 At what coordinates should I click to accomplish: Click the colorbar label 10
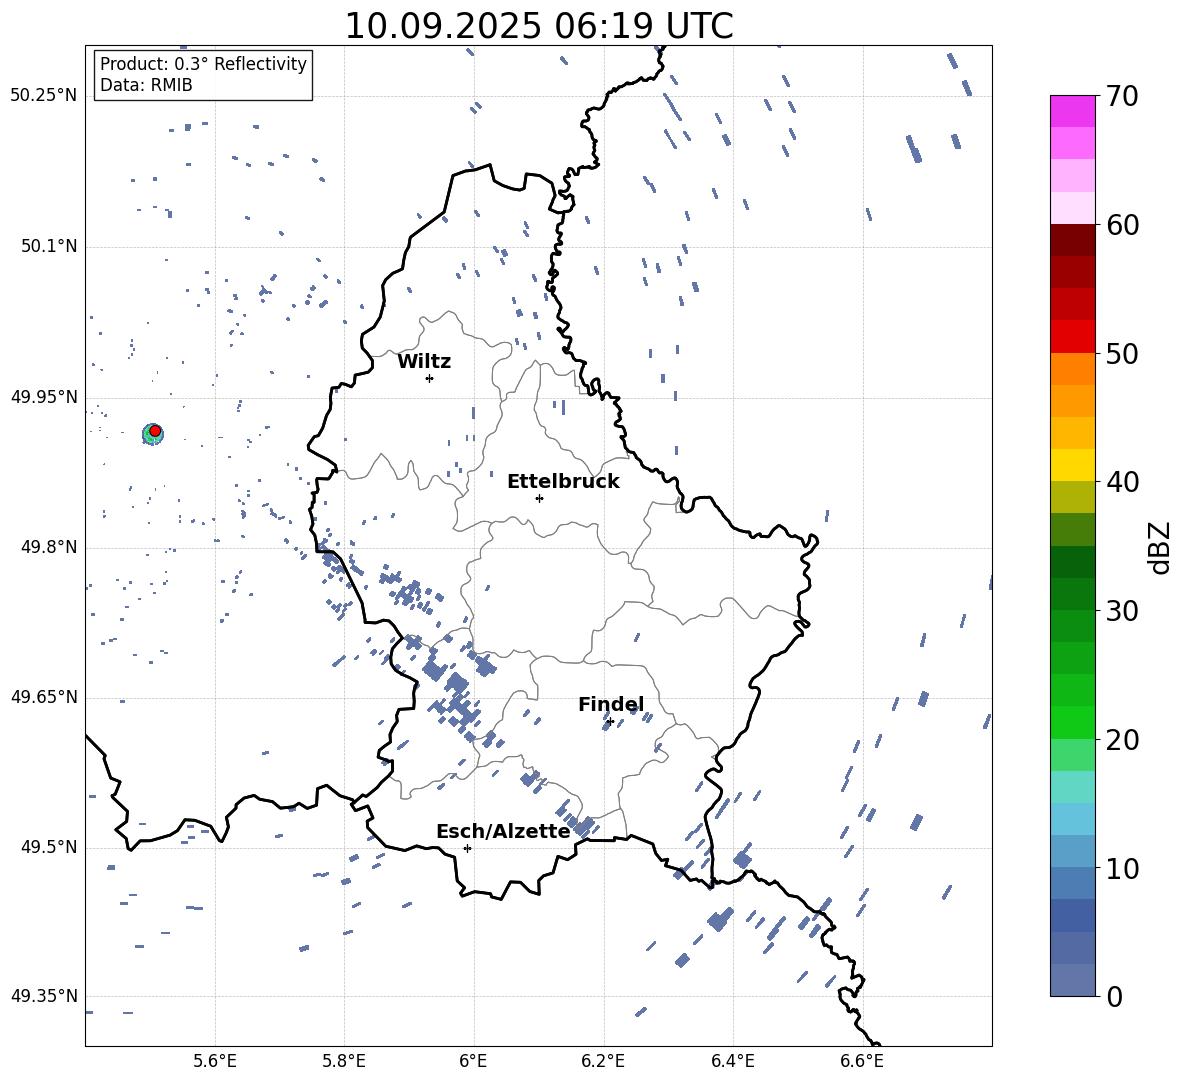point(1123,868)
